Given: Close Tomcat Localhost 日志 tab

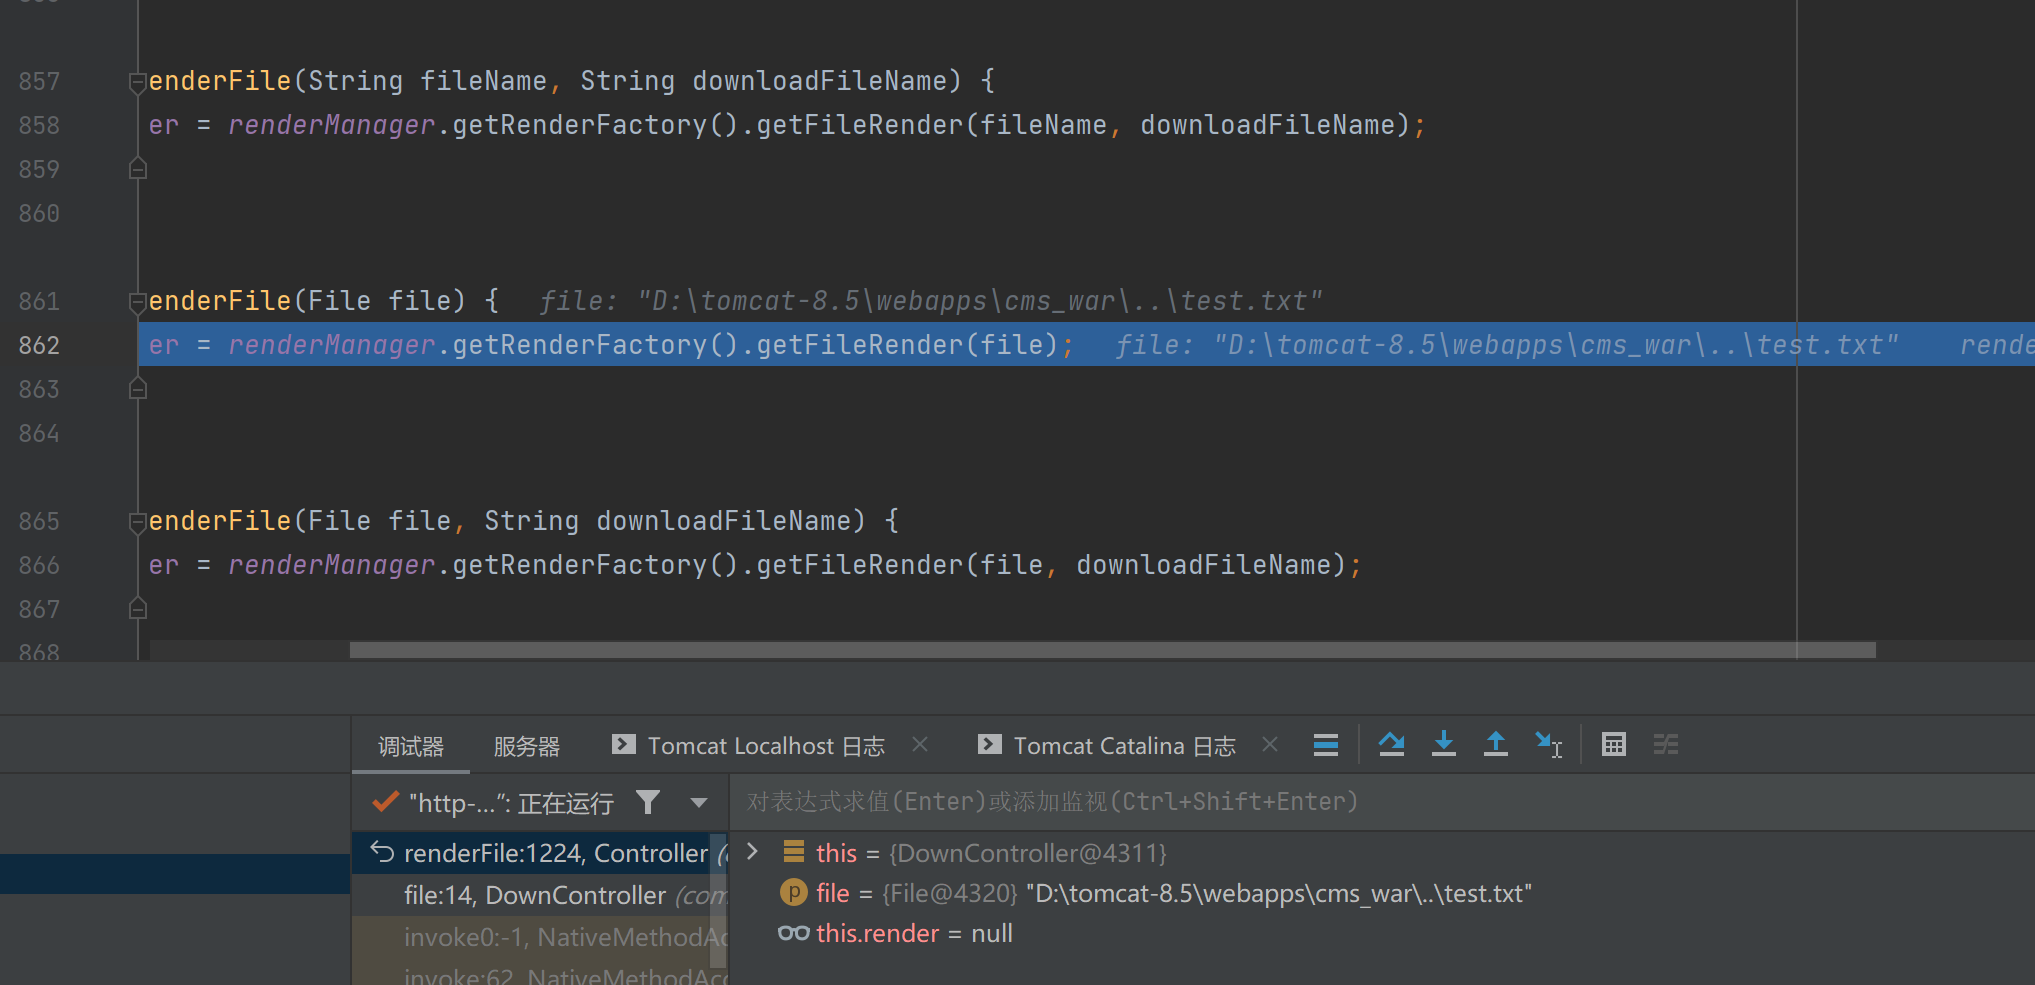Looking at the screenshot, I should (x=921, y=745).
